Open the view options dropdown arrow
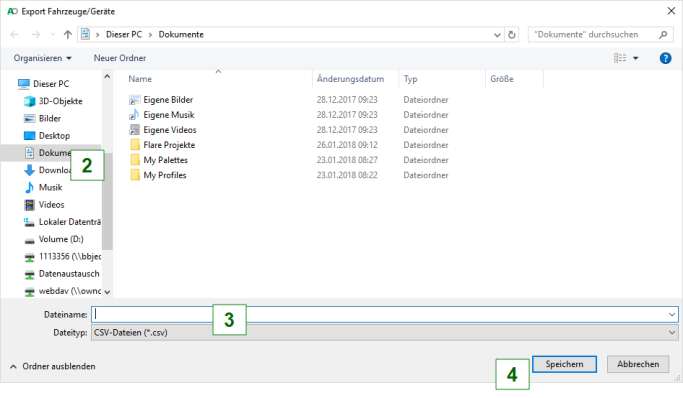The width and height of the screenshot is (683, 398). click(636, 58)
